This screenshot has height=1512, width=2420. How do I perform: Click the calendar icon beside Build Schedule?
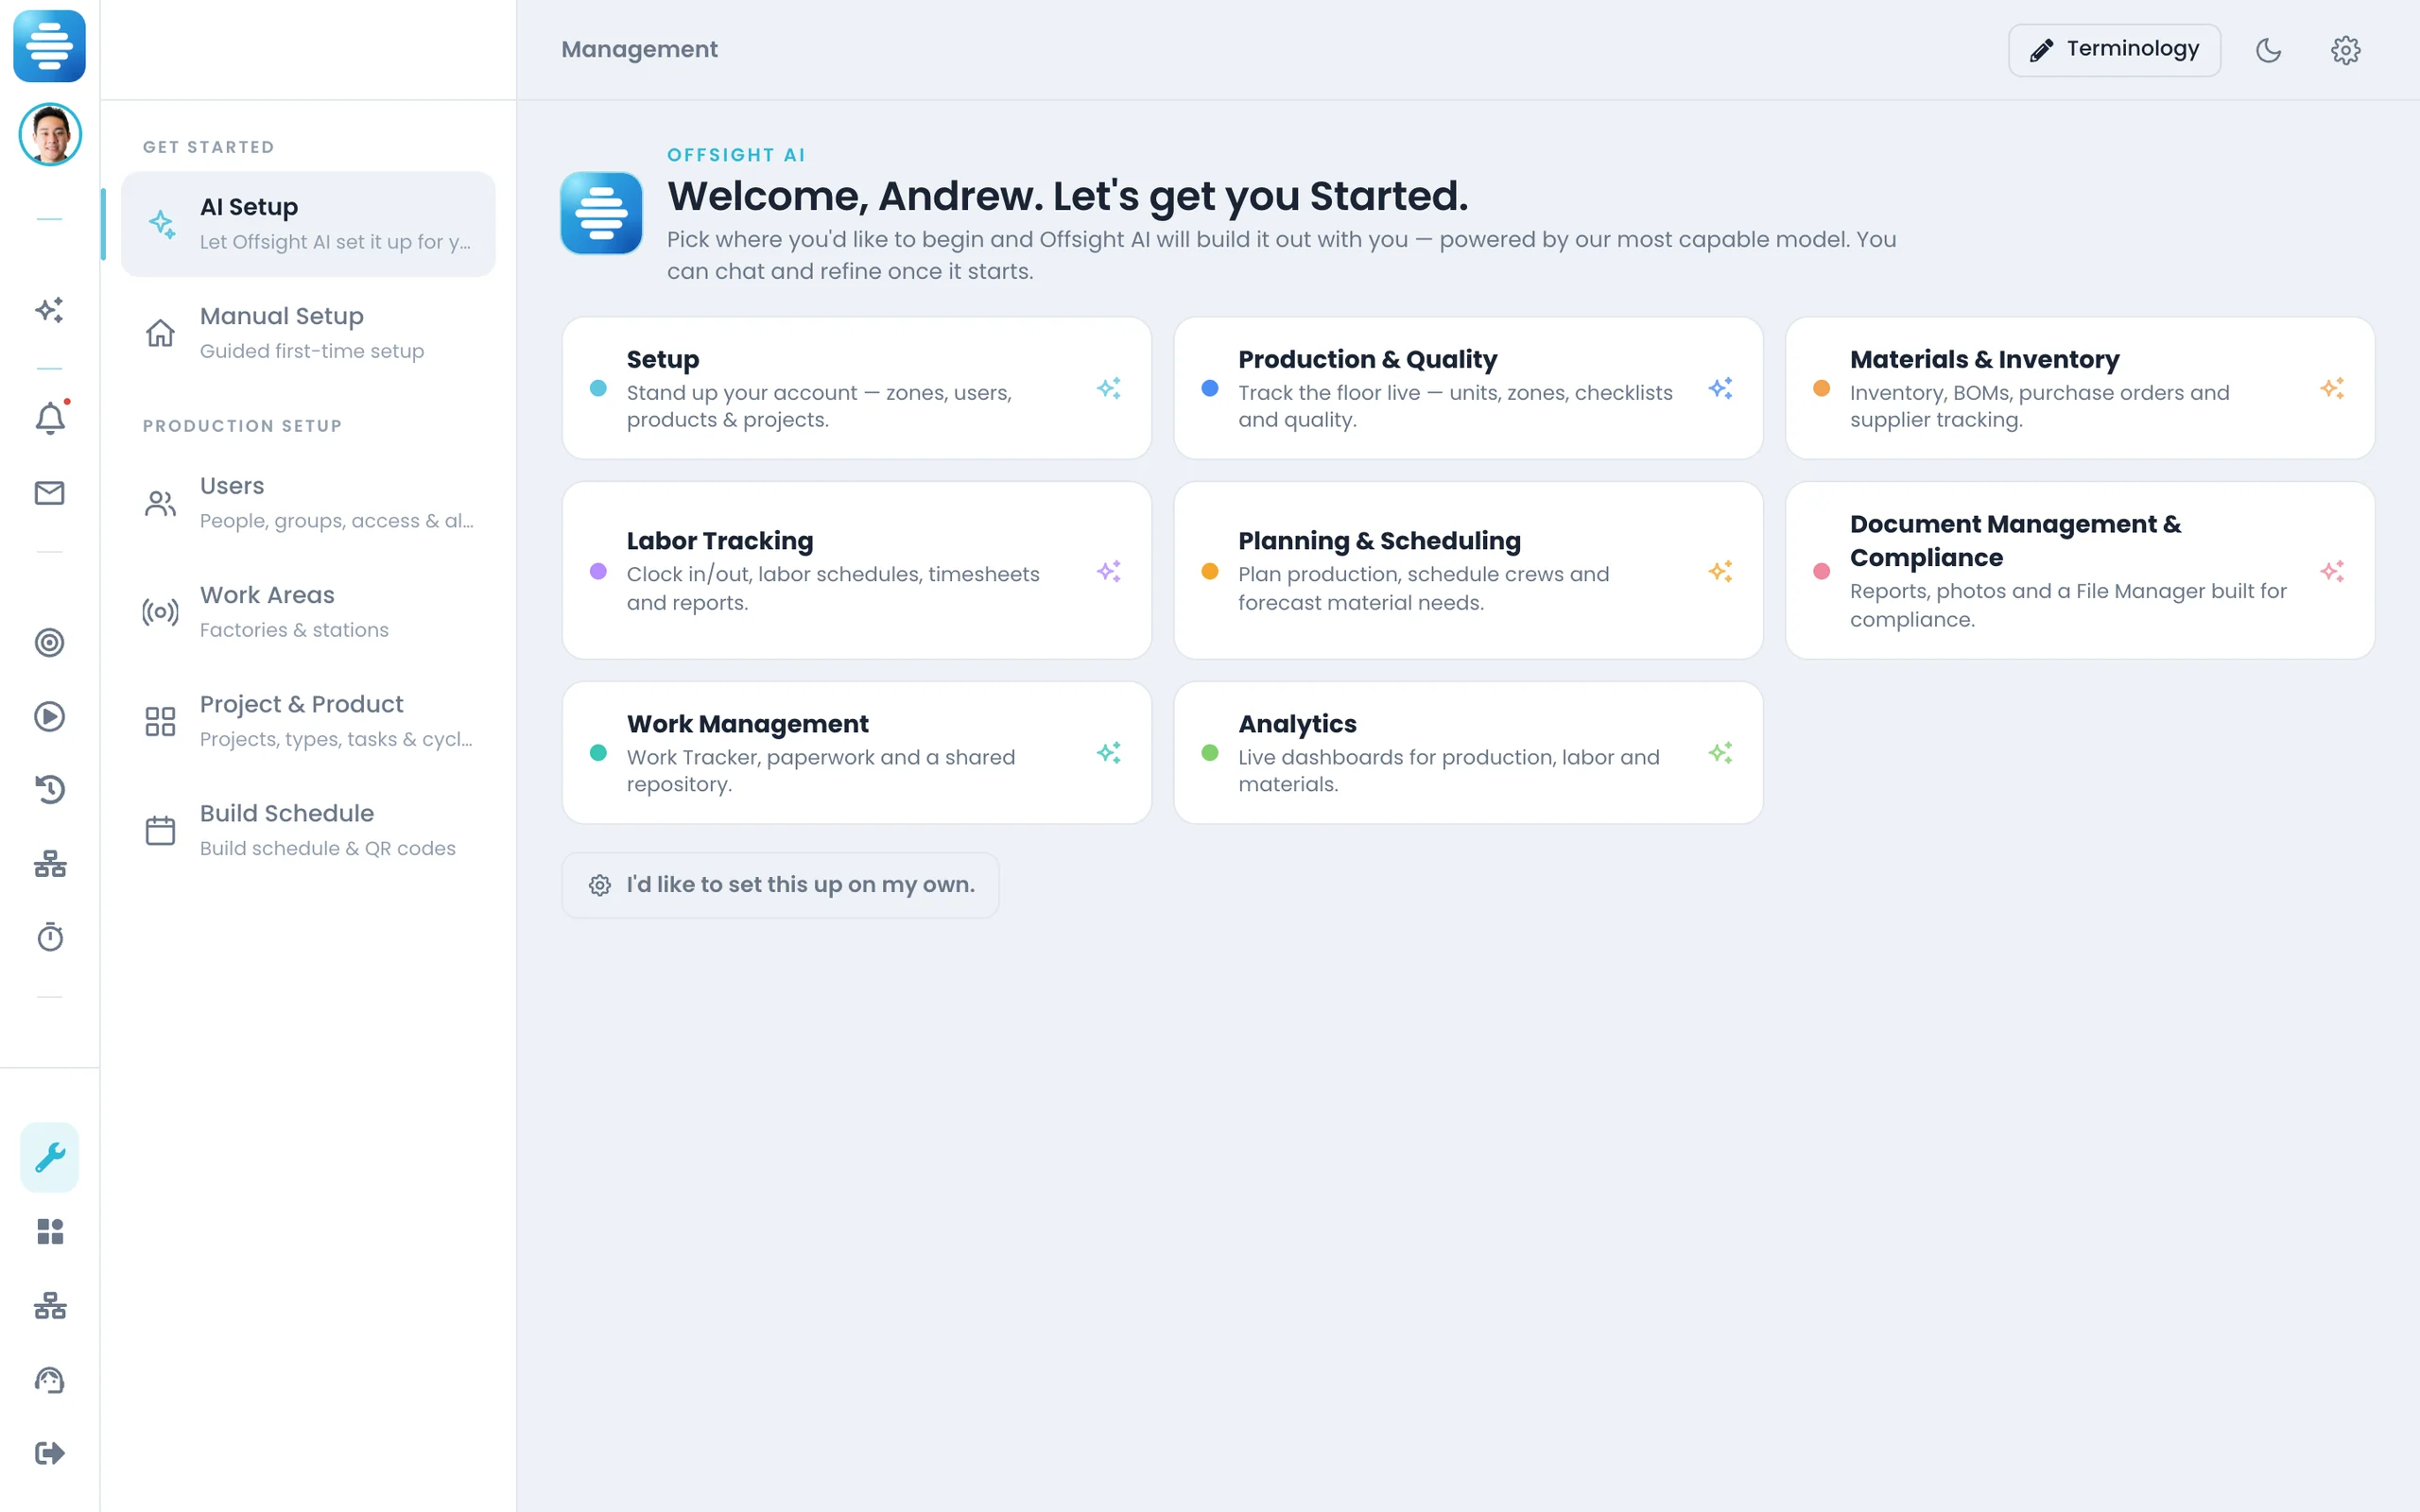tap(160, 830)
